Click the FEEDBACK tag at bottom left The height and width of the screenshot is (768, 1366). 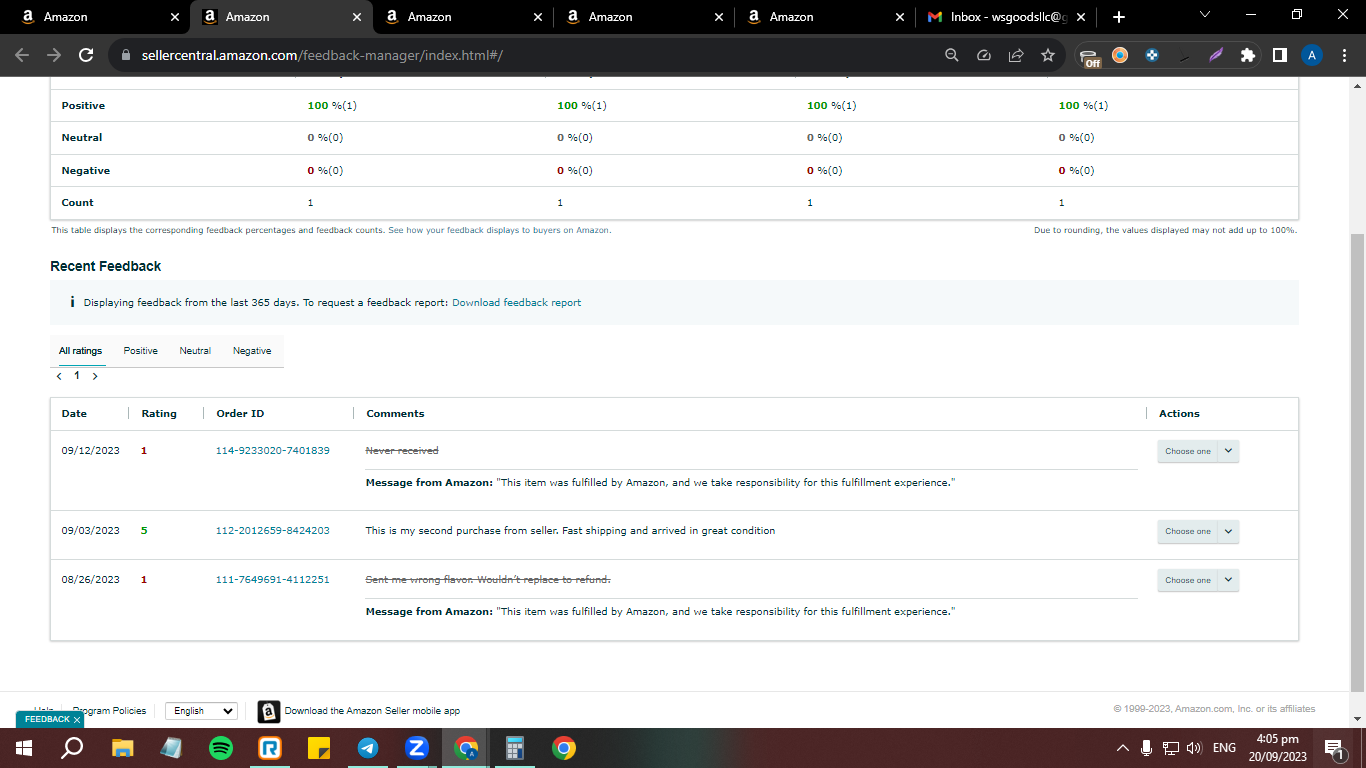[x=47, y=719]
